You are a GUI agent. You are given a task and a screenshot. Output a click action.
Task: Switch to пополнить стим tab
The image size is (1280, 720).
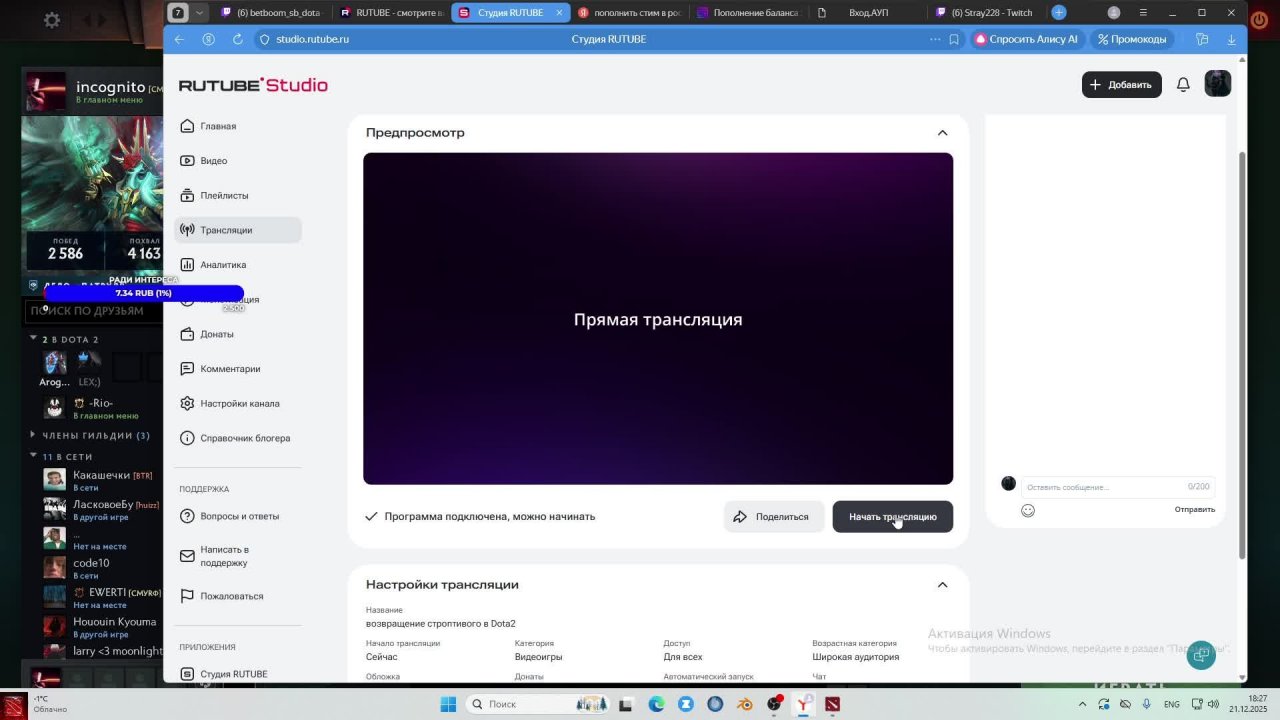tap(629, 13)
